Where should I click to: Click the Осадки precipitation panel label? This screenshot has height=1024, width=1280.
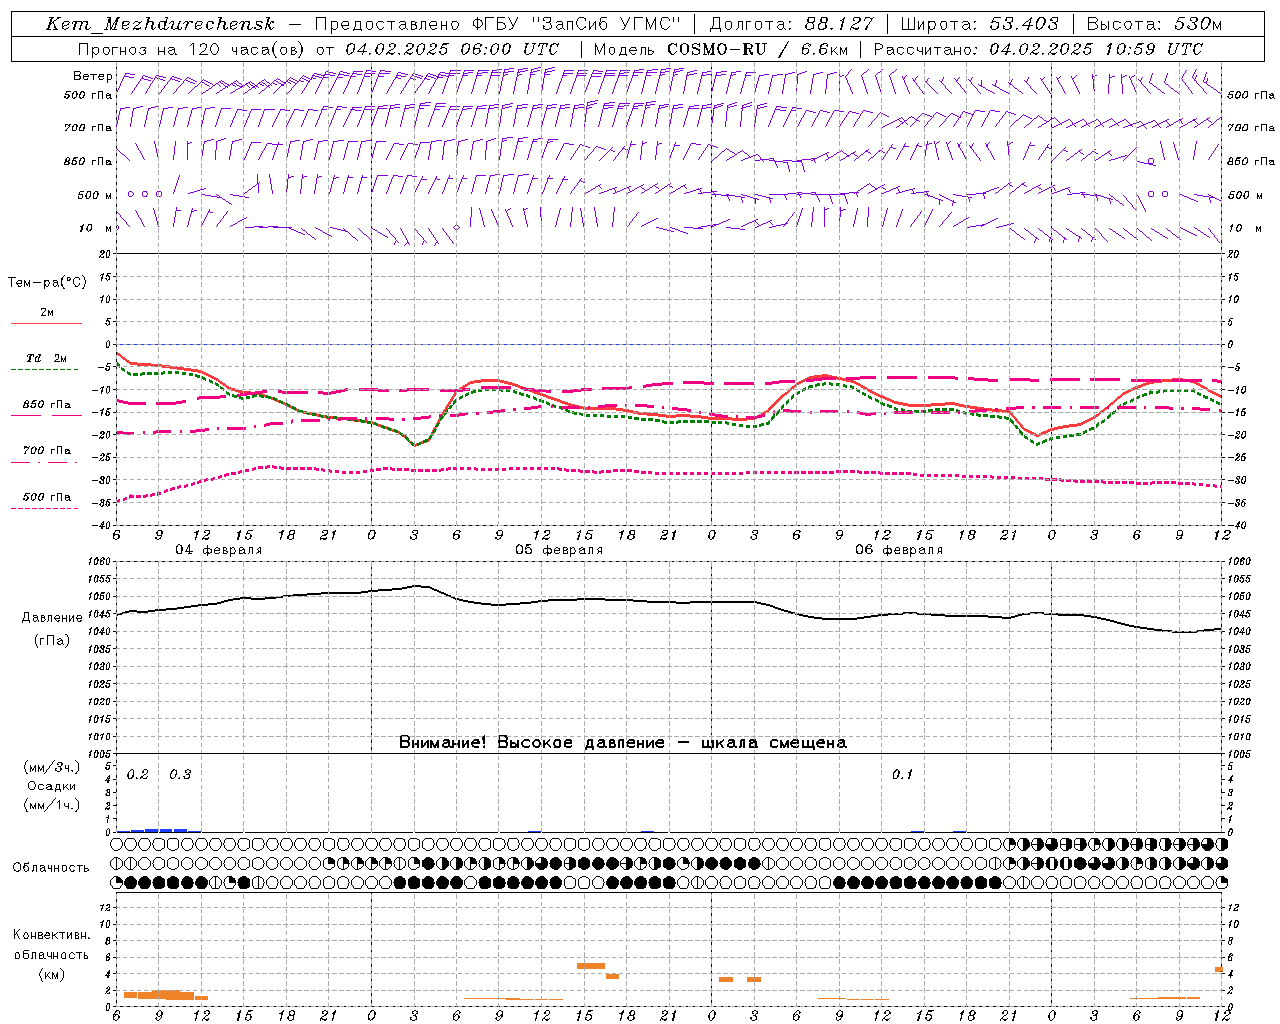(x=51, y=786)
